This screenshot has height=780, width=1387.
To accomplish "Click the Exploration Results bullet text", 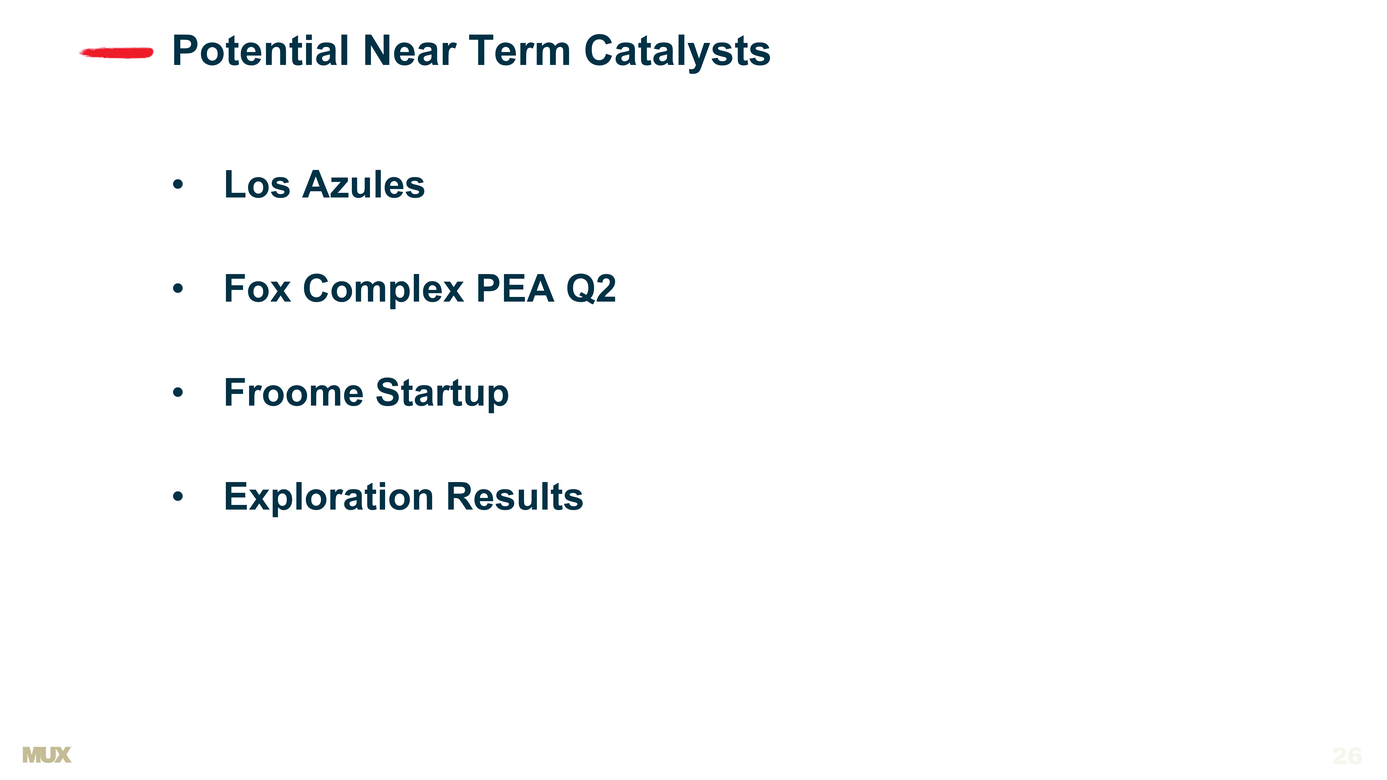I will 403,496.
